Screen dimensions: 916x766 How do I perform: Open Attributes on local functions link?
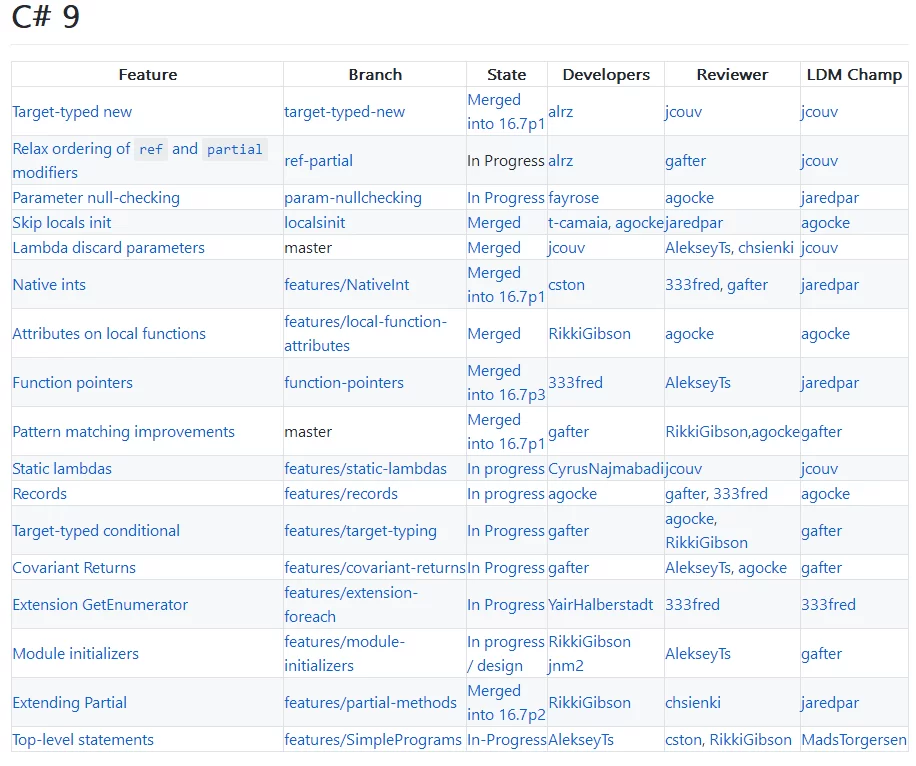click(x=109, y=334)
